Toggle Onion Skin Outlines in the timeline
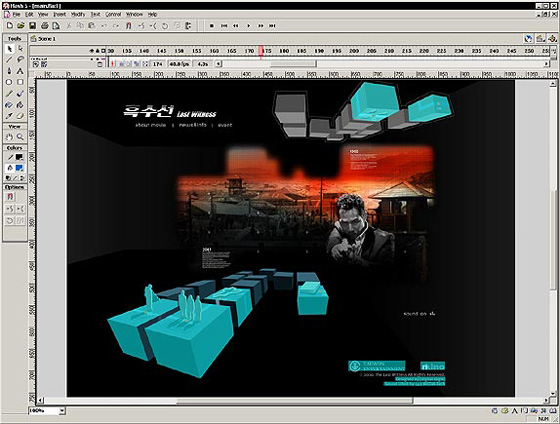The height and width of the screenshot is (424, 560). 129,64
